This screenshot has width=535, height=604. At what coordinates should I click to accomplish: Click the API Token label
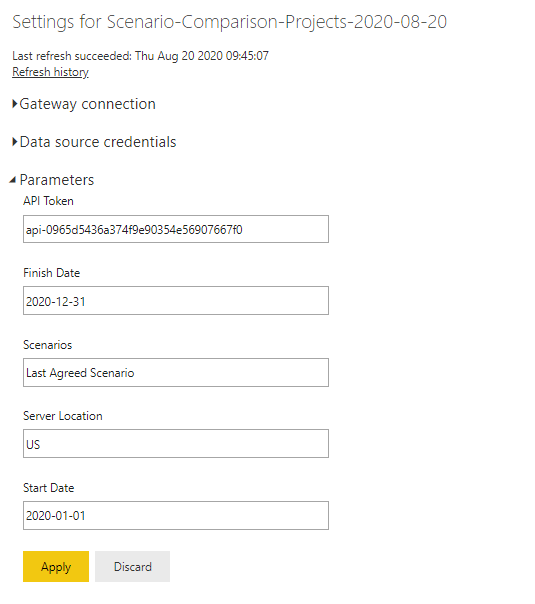(x=48, y=201)
